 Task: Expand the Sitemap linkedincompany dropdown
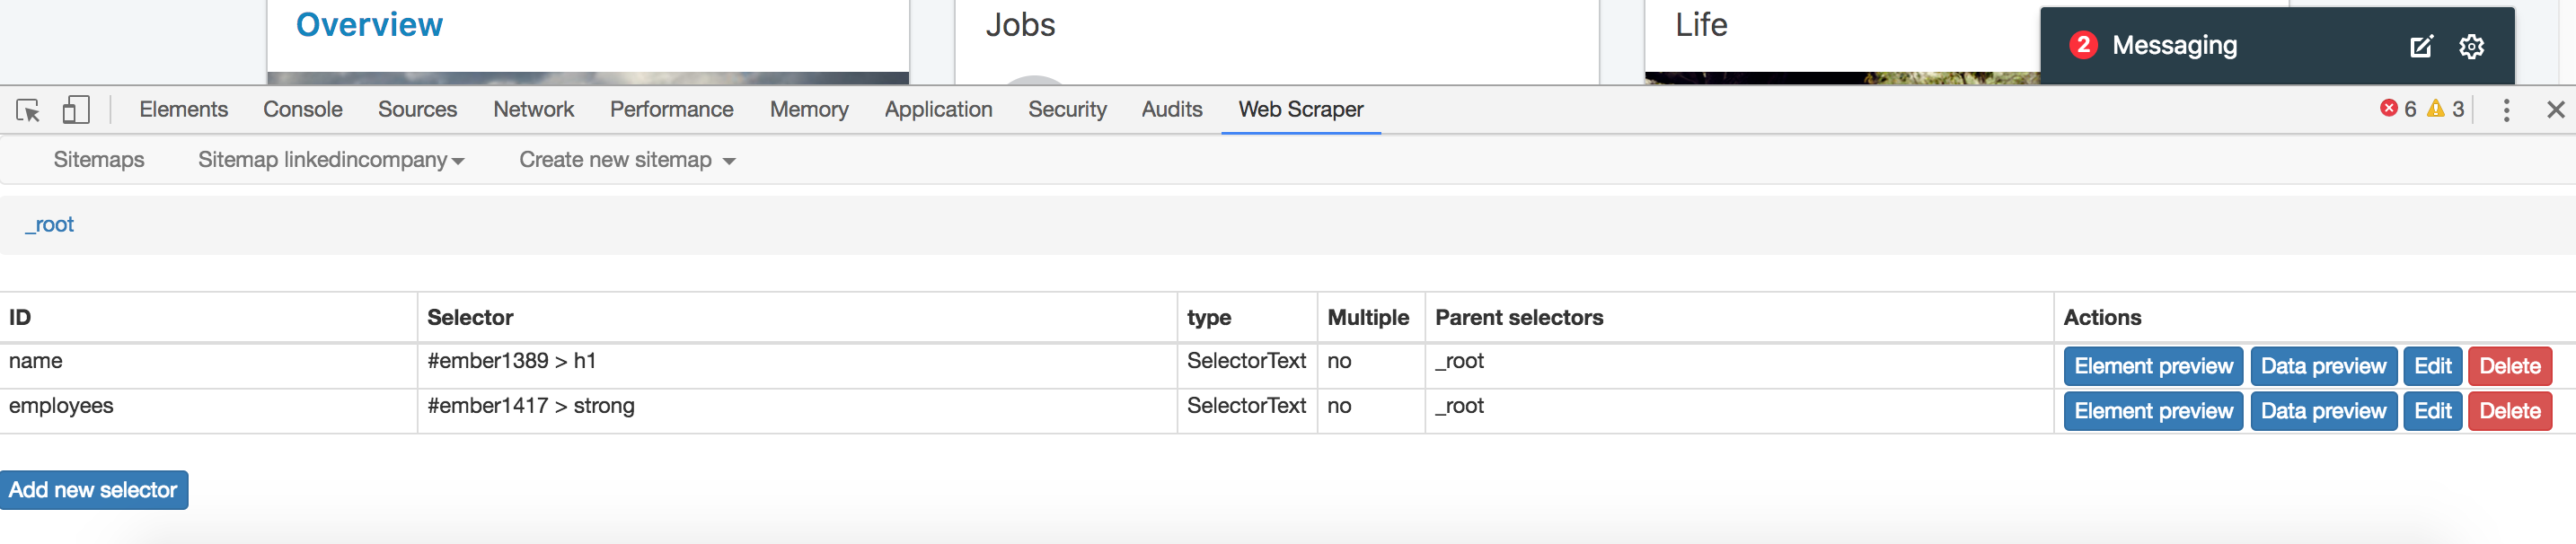click(330, 160)
